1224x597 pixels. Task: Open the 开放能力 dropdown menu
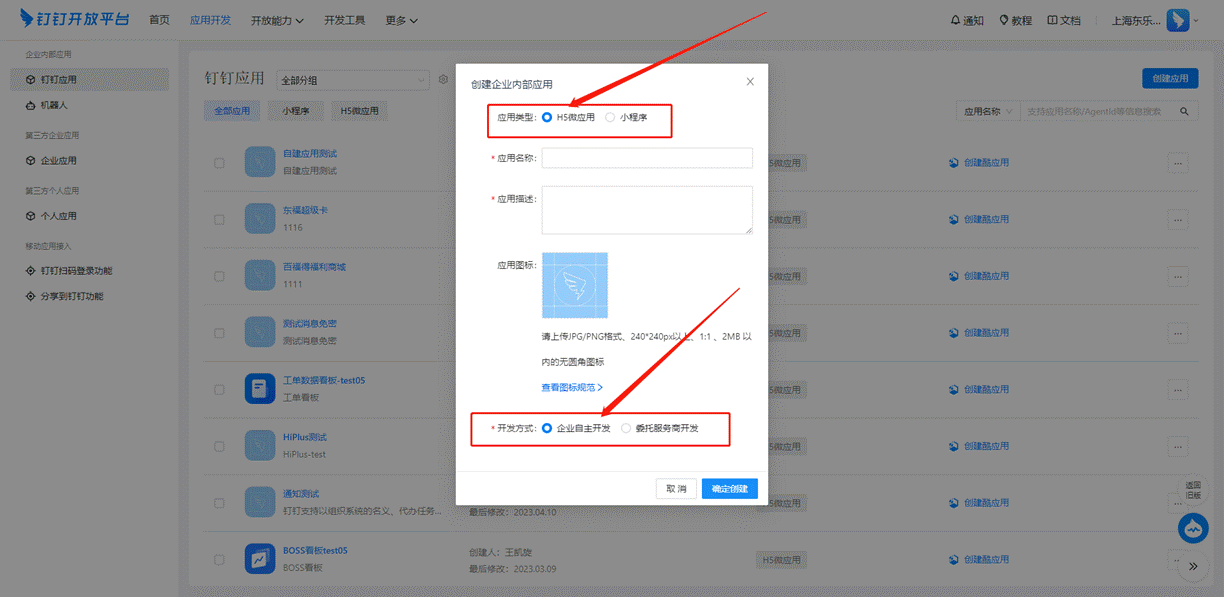click(278, 20)
